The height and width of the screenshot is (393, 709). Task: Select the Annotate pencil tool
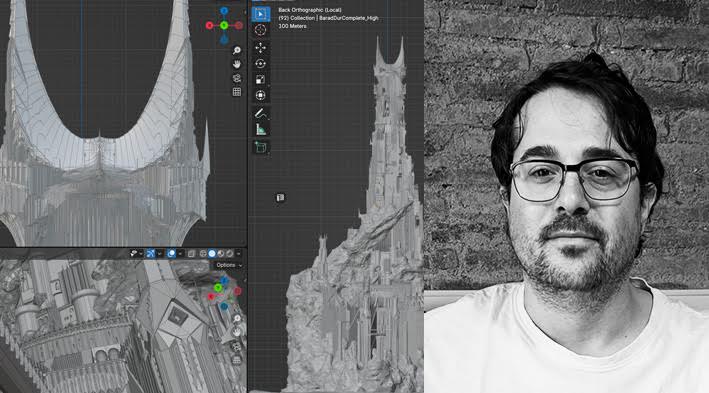[x=260, y=113]
